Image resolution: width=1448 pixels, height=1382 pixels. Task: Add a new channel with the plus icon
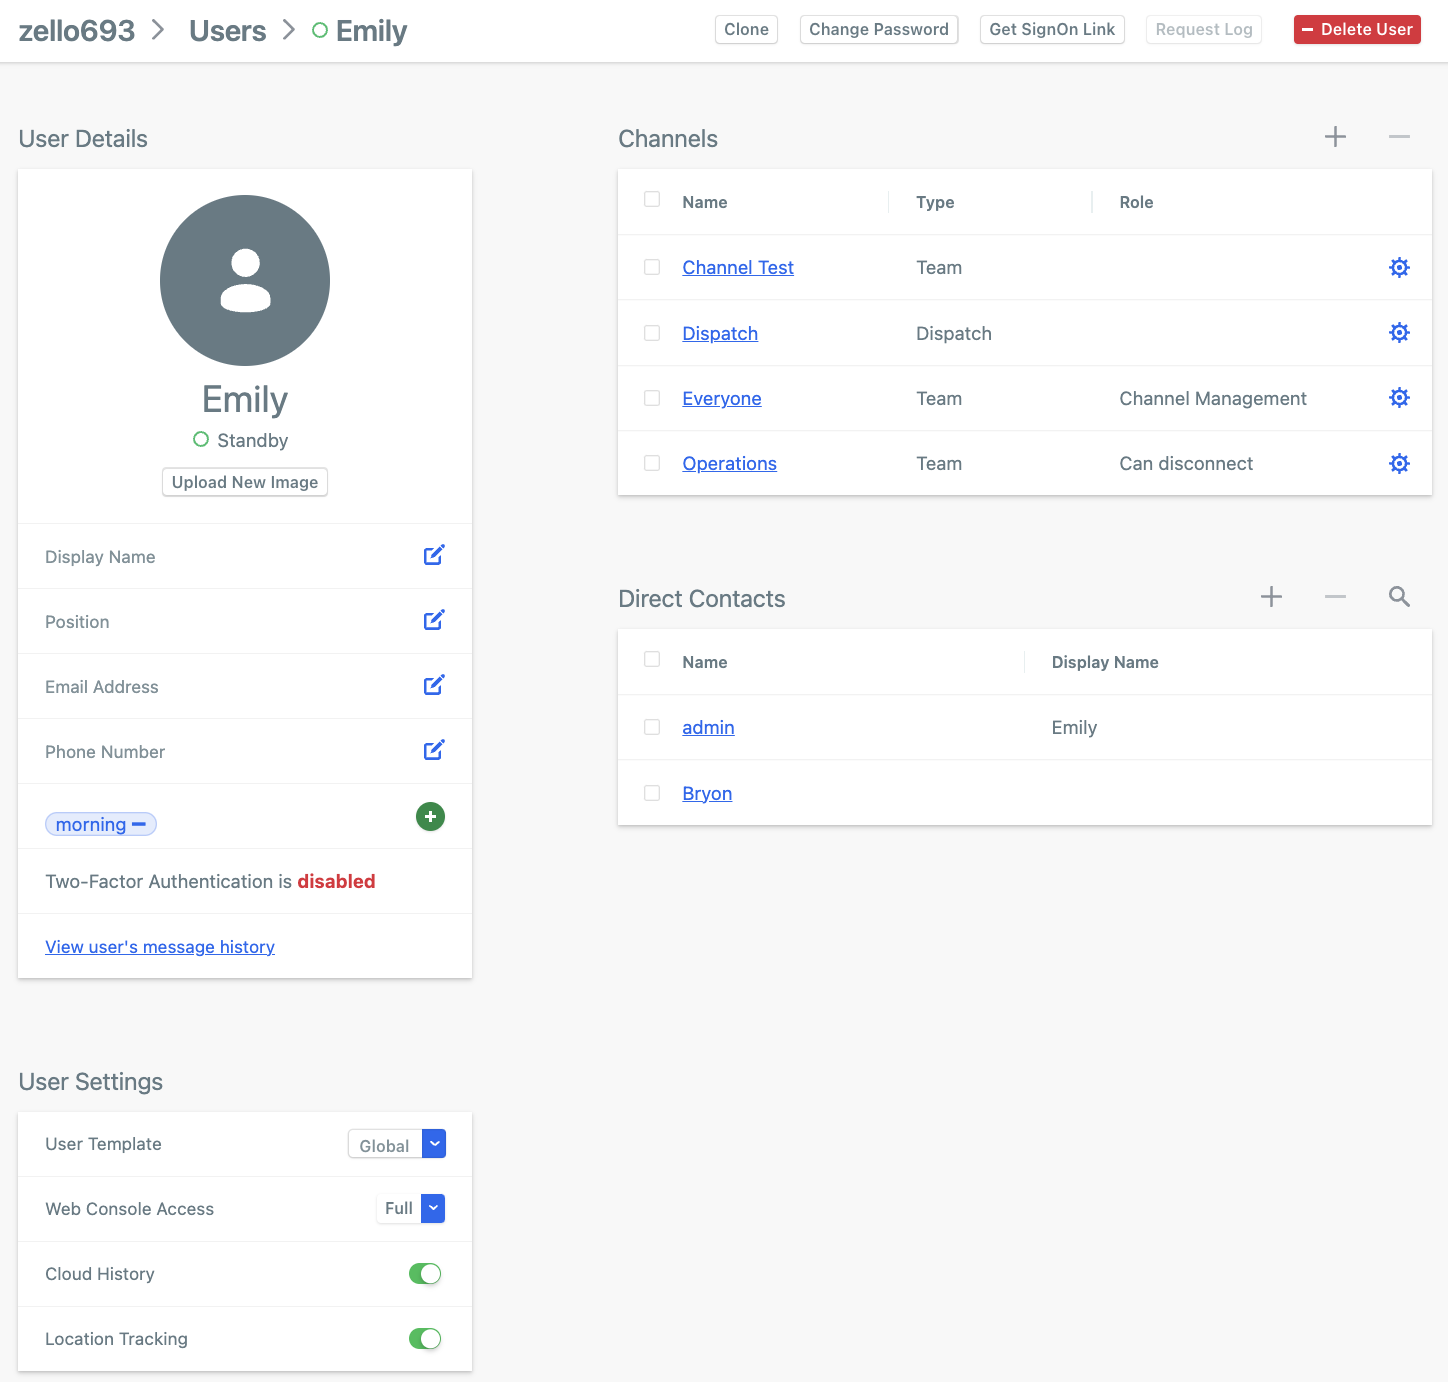(x=1335, y=137)
